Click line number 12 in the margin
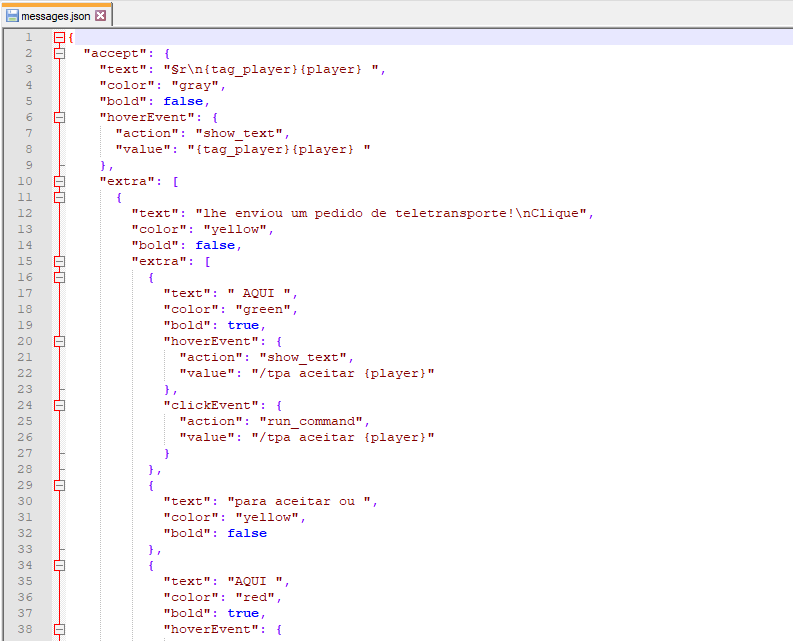 [28, 213]
